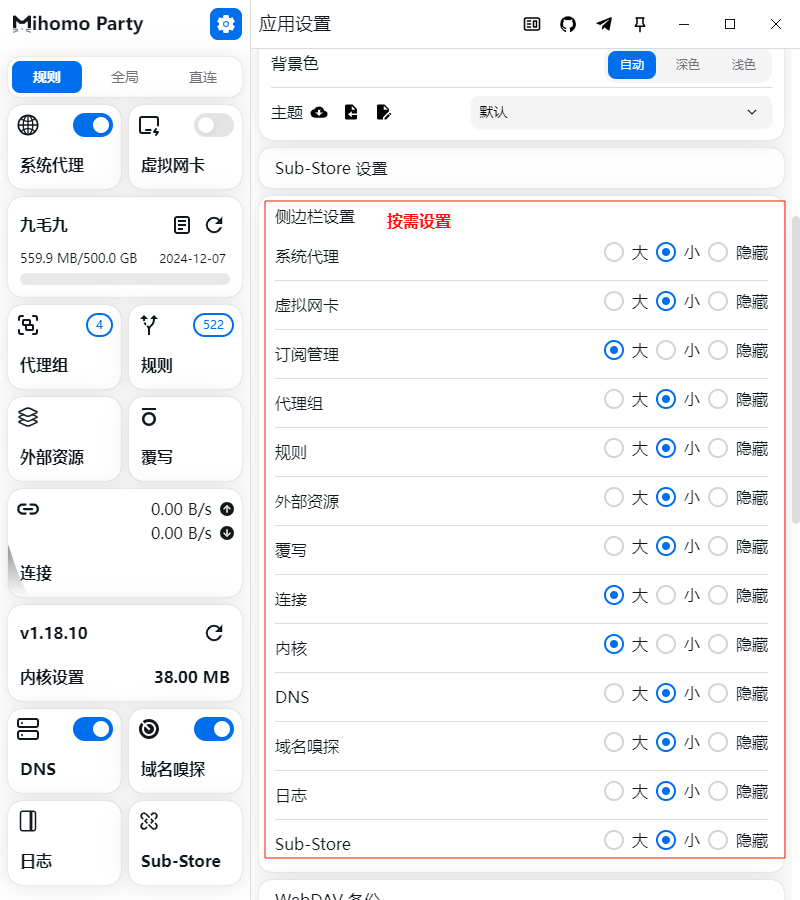Click the settings panel vertical scrollbar
The height and width of the screenshot is (900, 800).
(795, 370)
